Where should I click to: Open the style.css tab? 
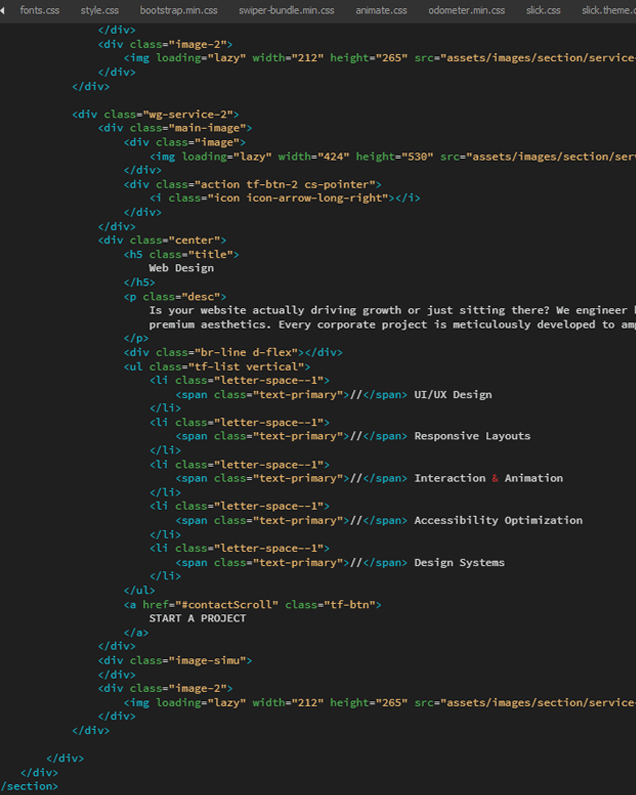click(x=99, y=10)
